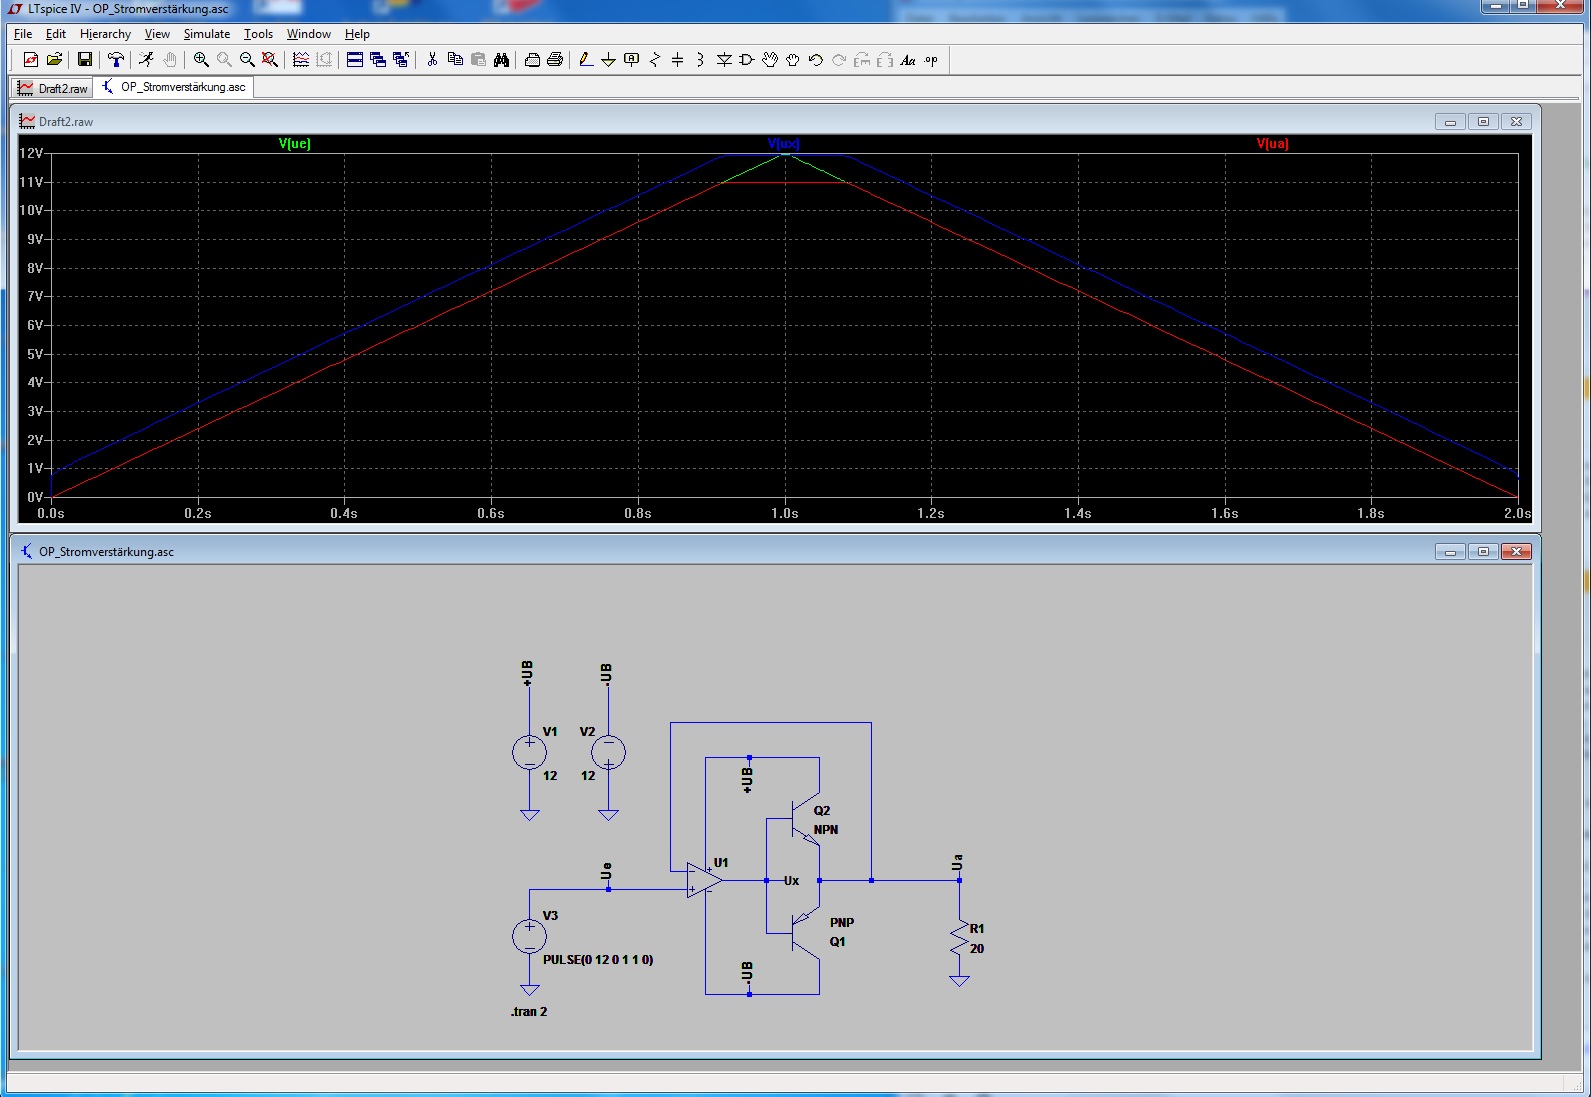Open the Help menu
Viewport: 1591px width, 1097px height.
tap(357, 34)
